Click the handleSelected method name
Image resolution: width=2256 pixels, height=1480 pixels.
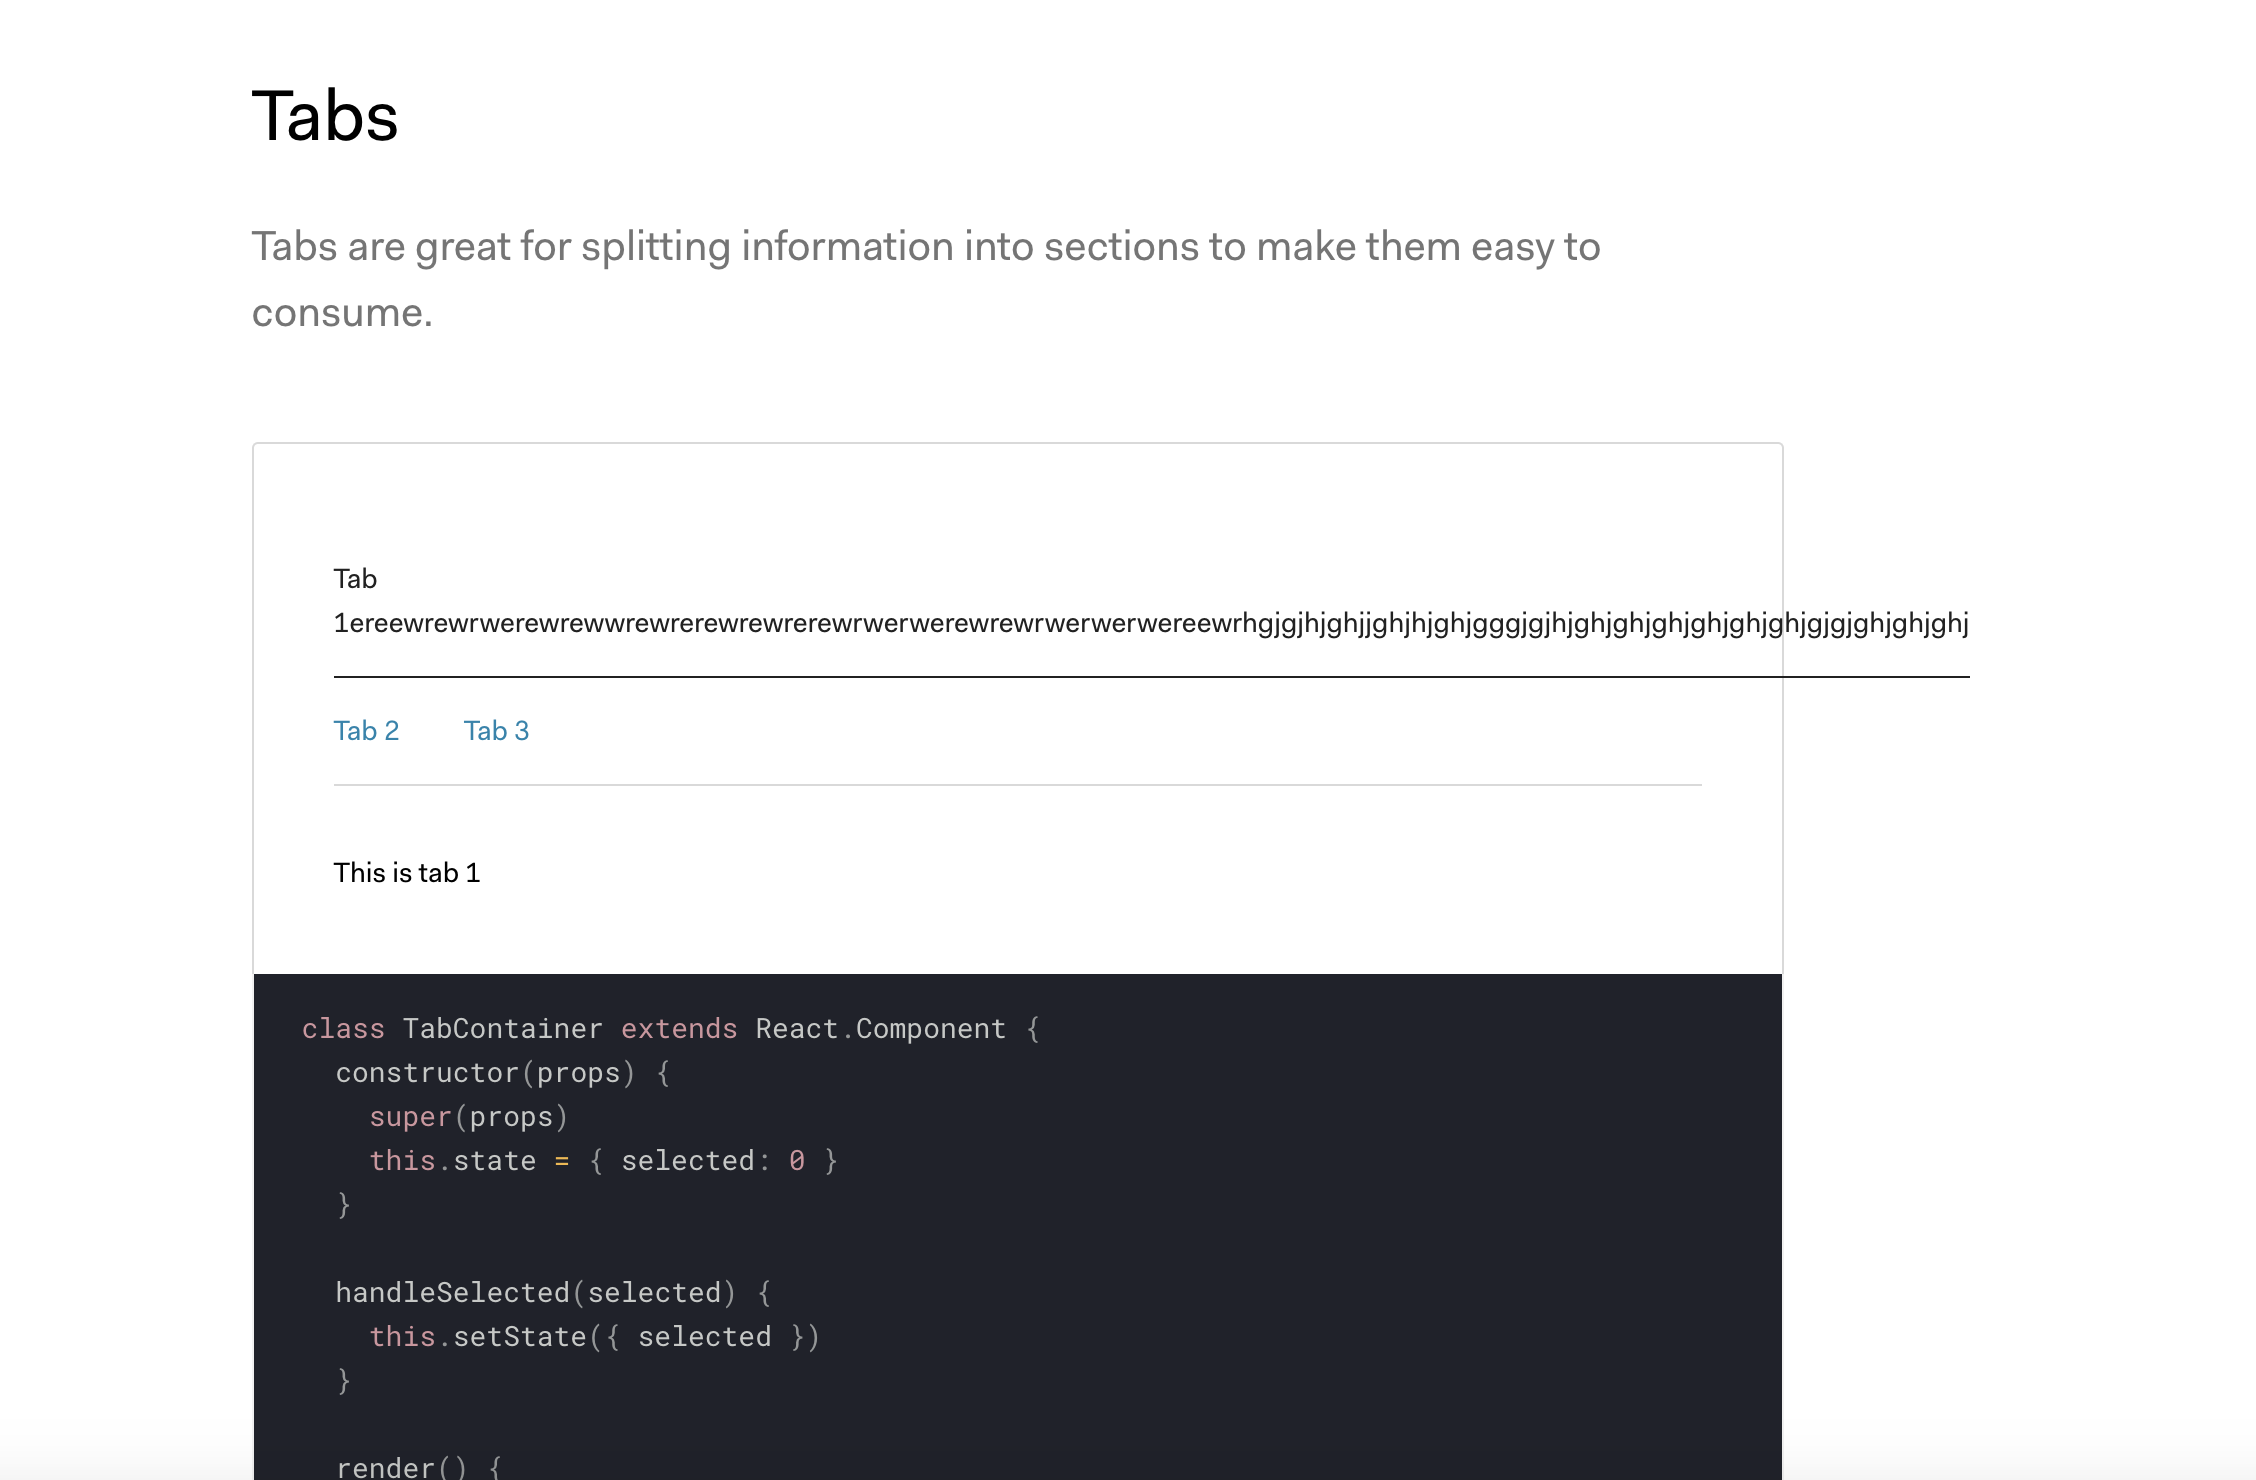[x=455, y=1292]
